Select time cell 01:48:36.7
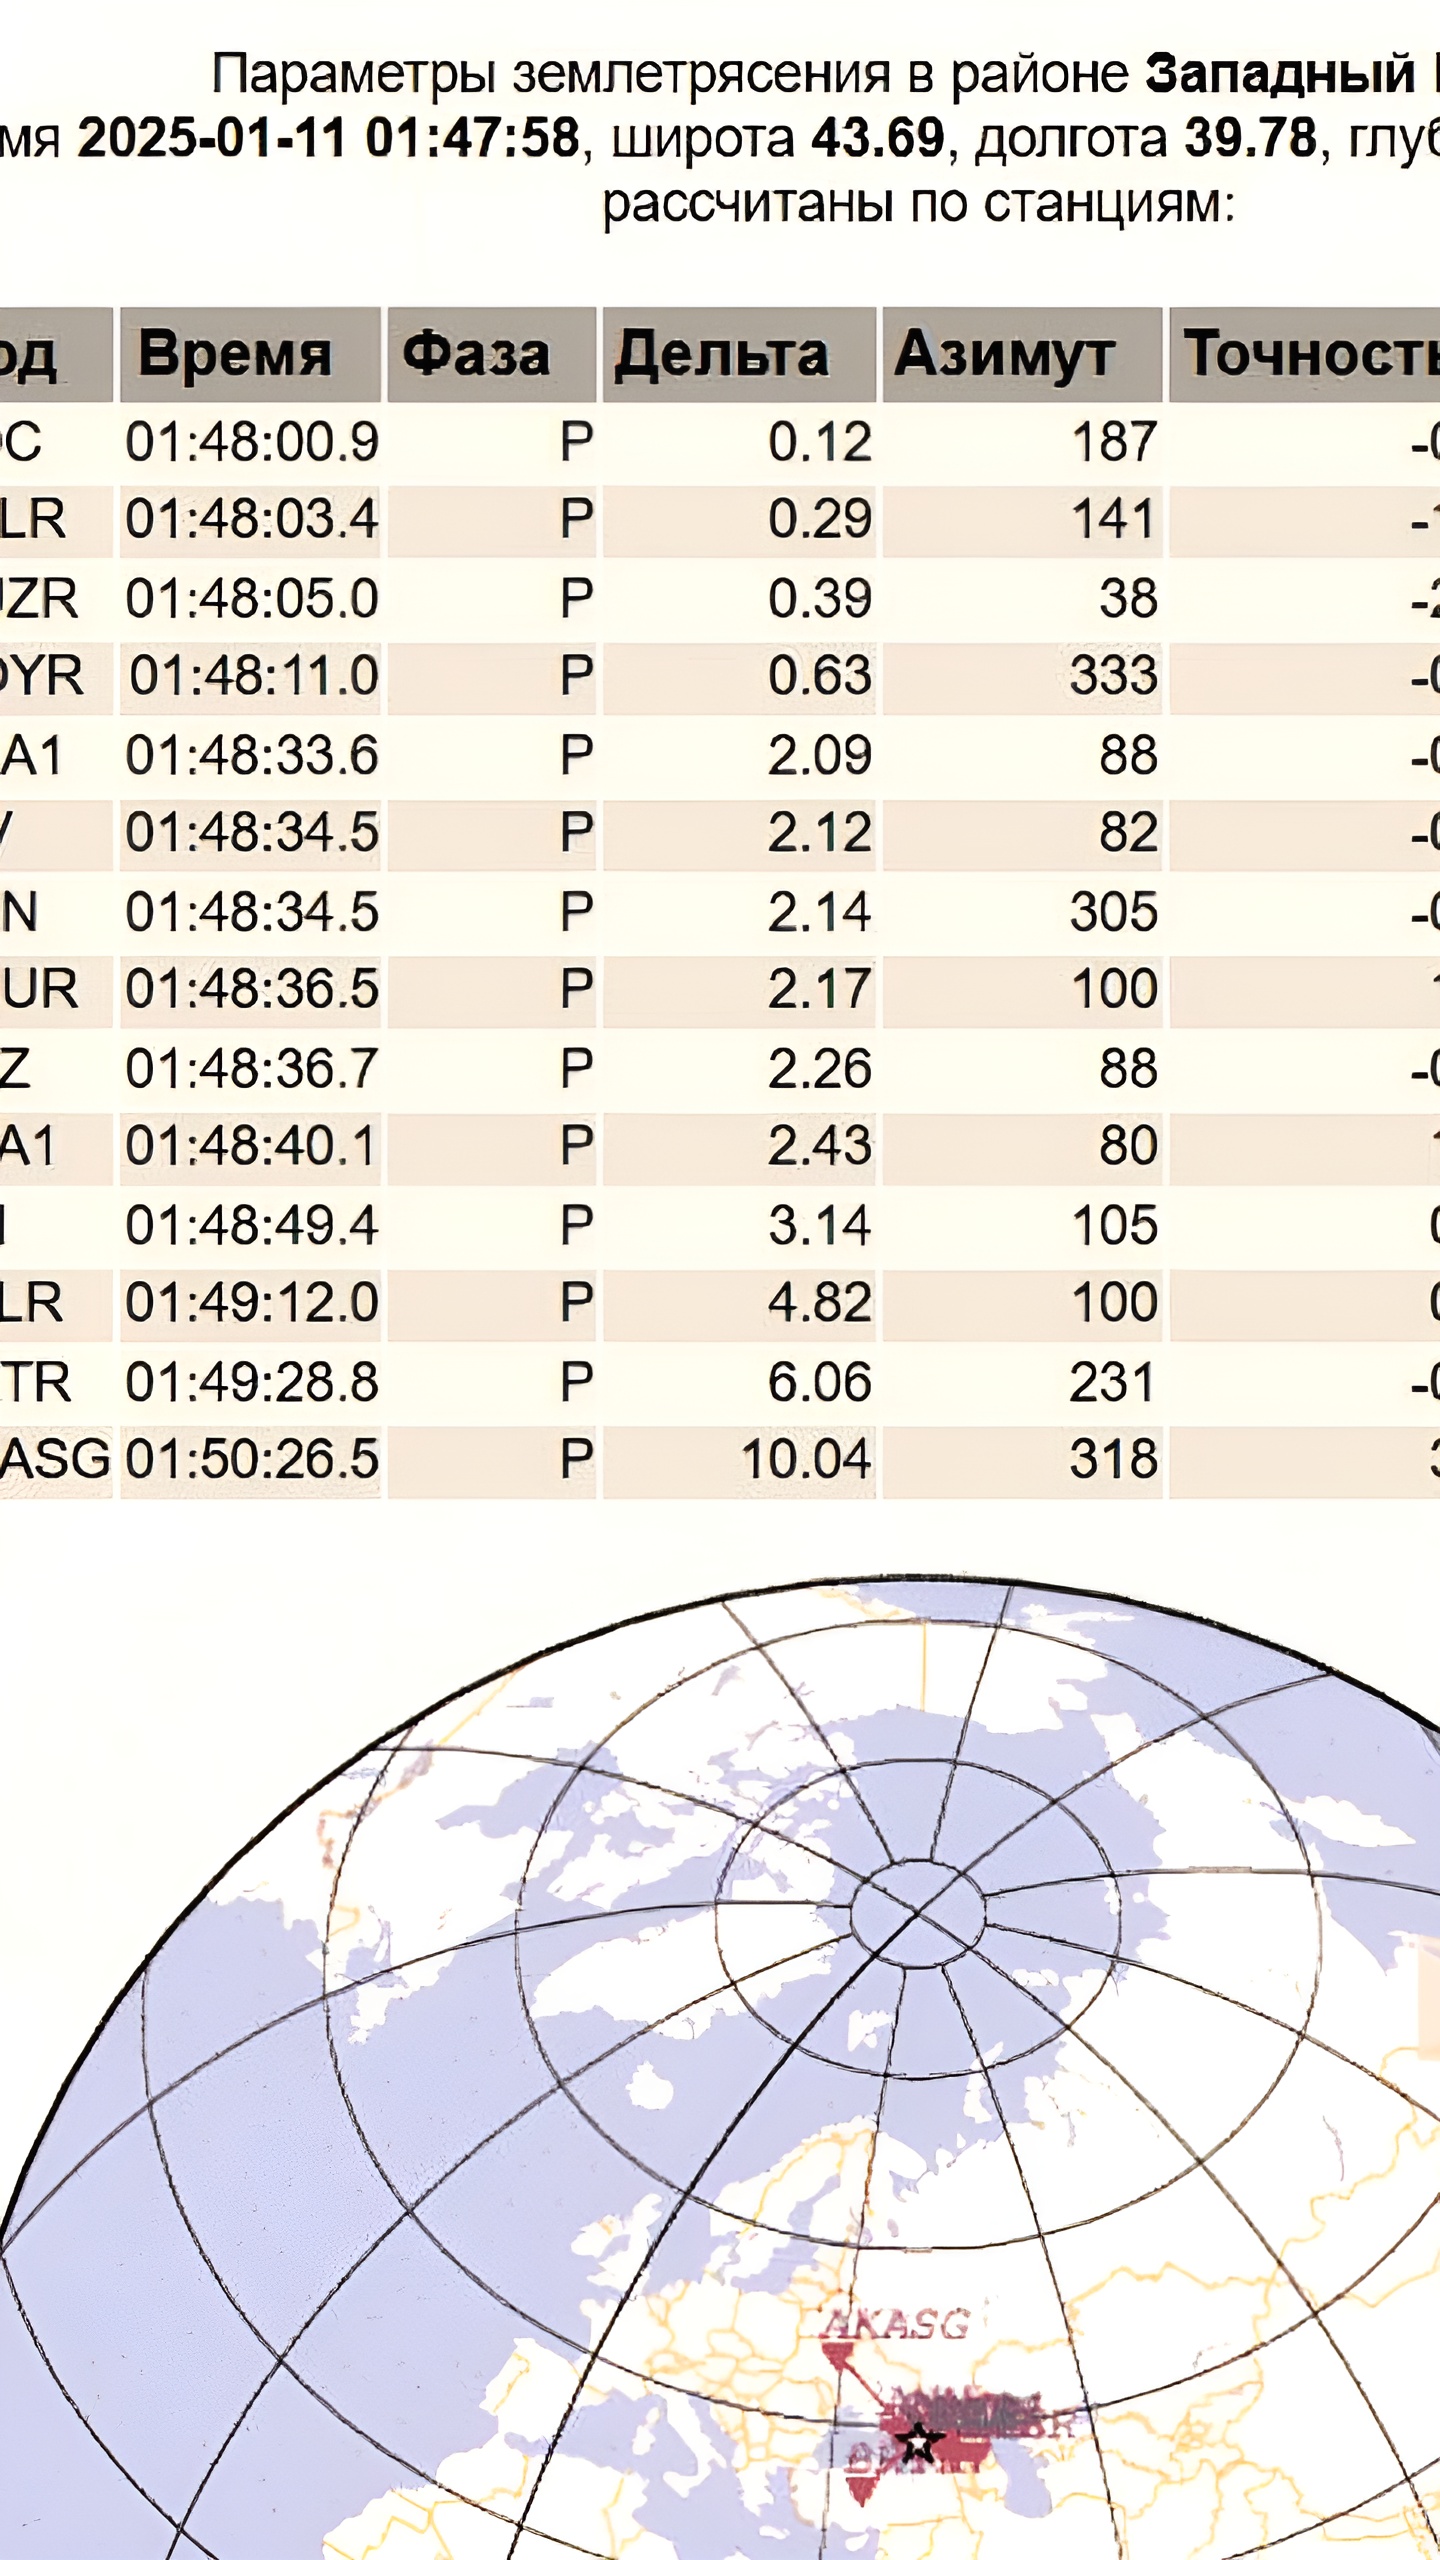This screenshot has width=1440, height=2560. point(252,1068)
